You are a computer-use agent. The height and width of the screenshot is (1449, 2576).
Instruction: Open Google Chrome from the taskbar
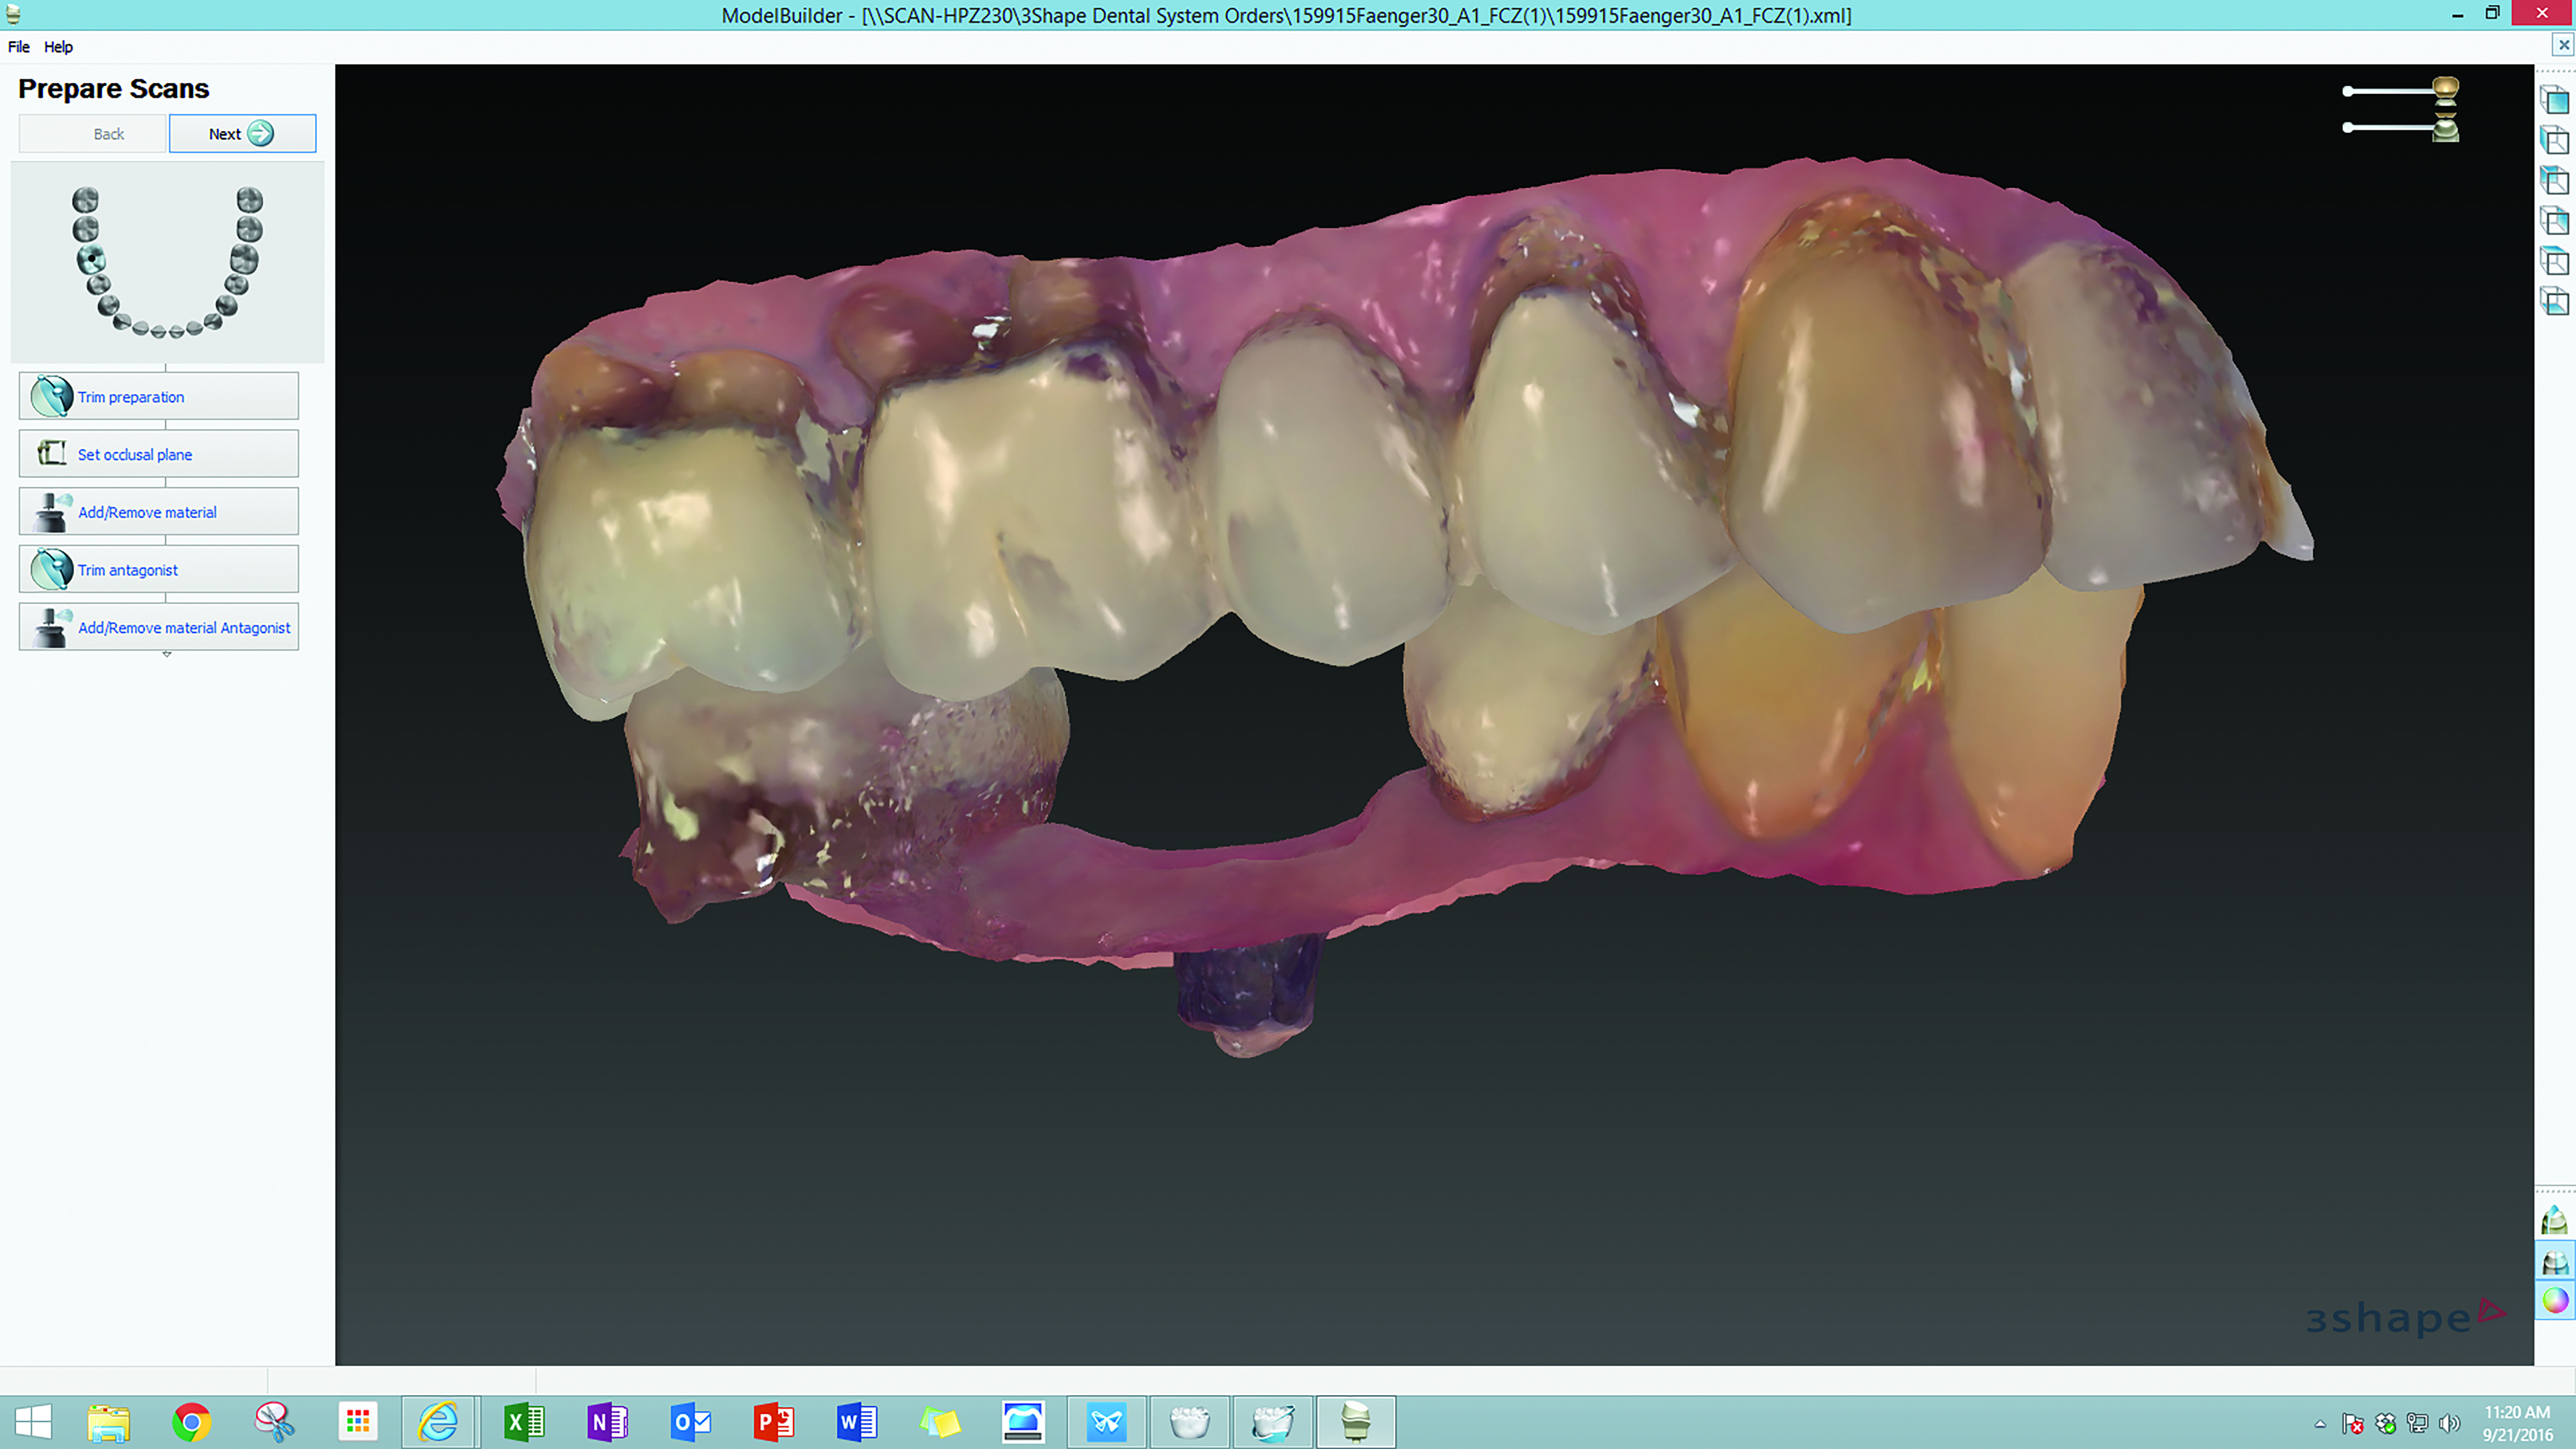[191, 1422]
